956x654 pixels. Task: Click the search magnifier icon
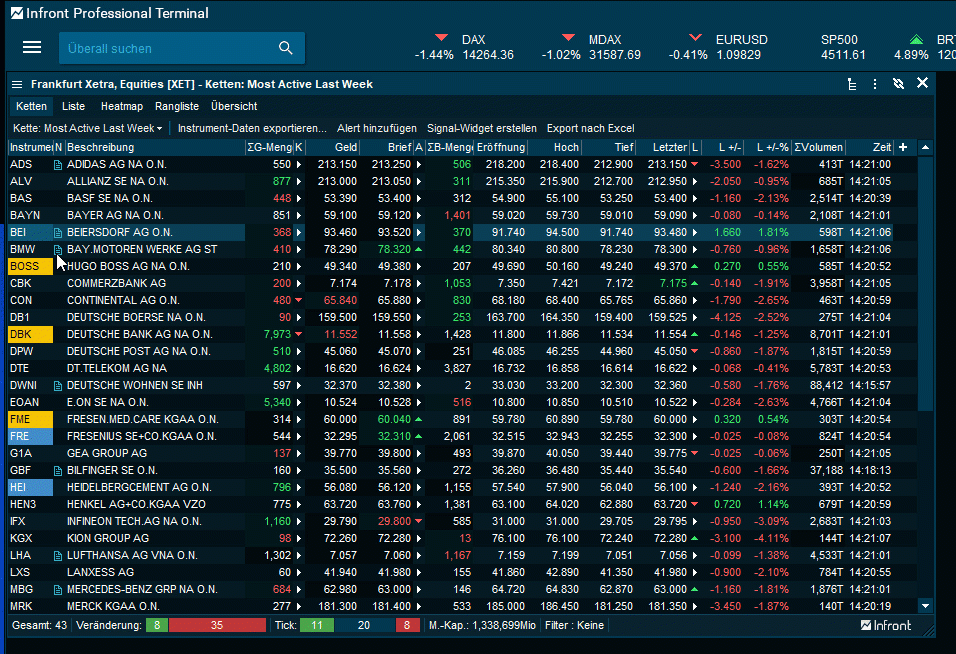pyautogui.click(x=286, y=48)
